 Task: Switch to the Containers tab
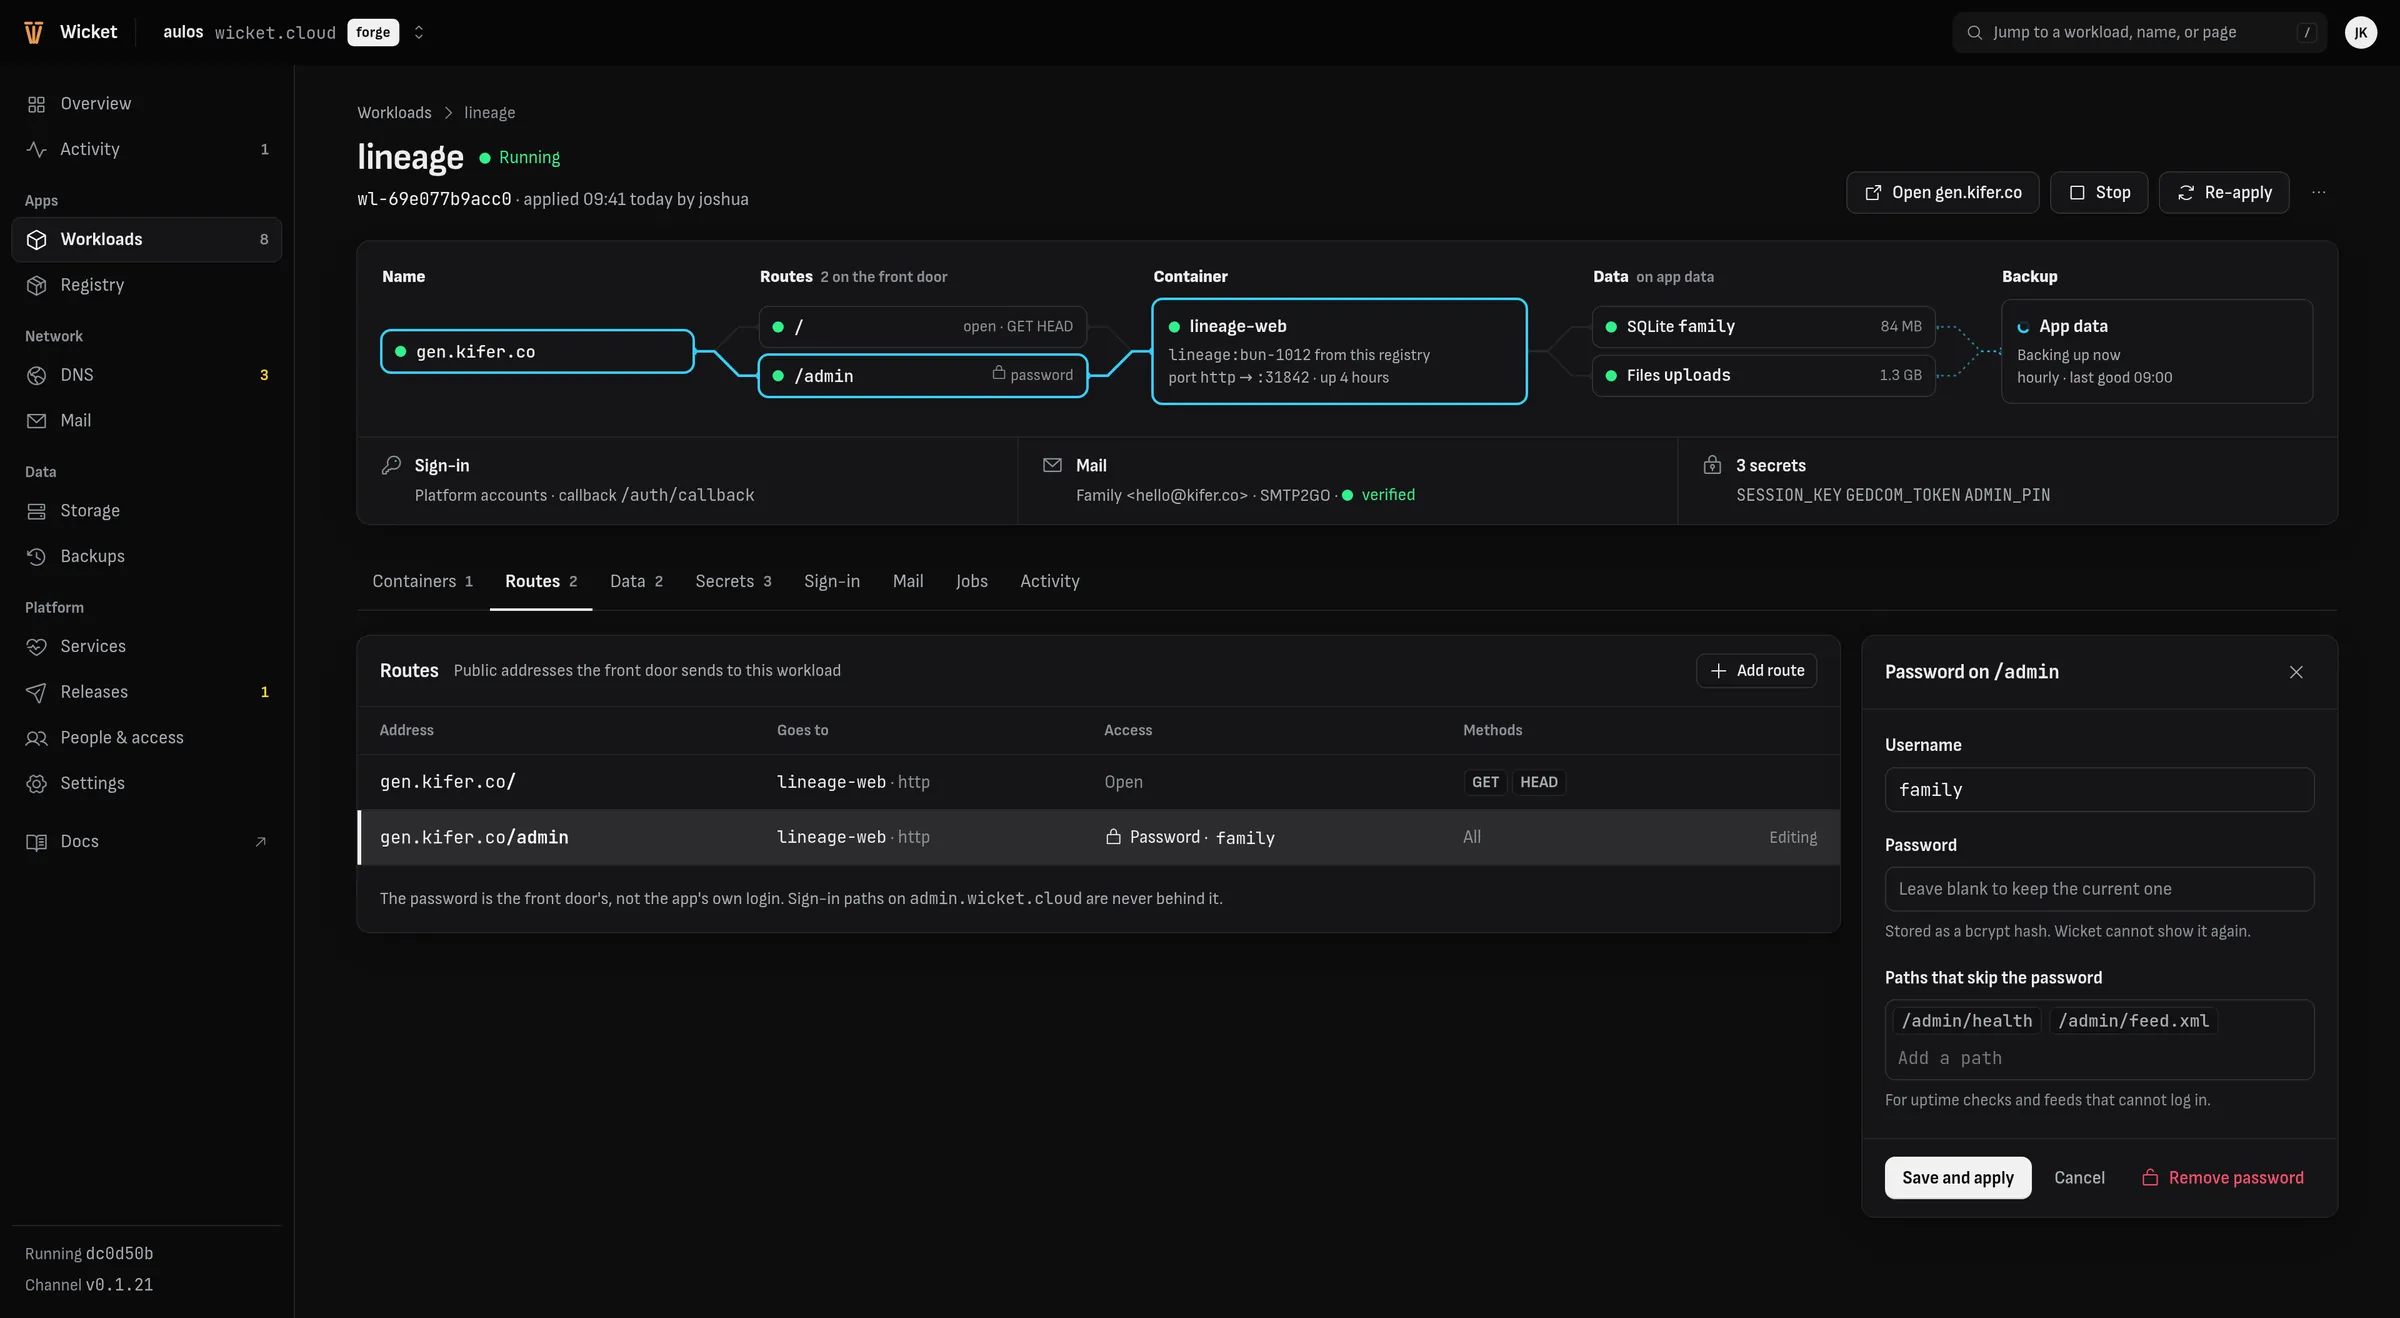tap(422, 581)
